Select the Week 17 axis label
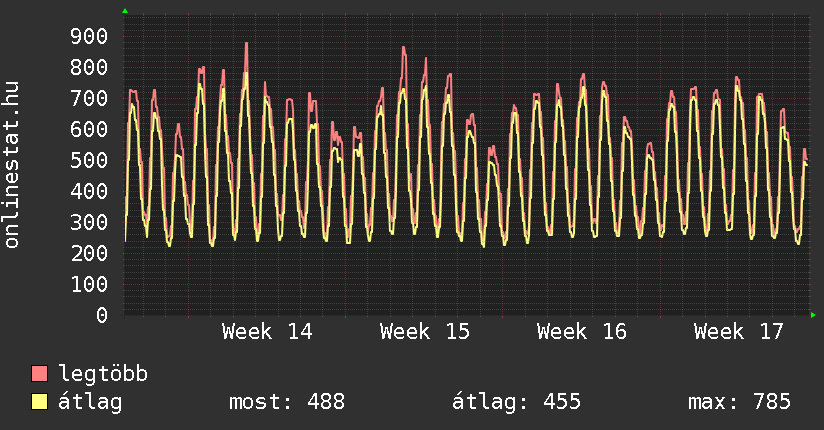 point(740,332)
